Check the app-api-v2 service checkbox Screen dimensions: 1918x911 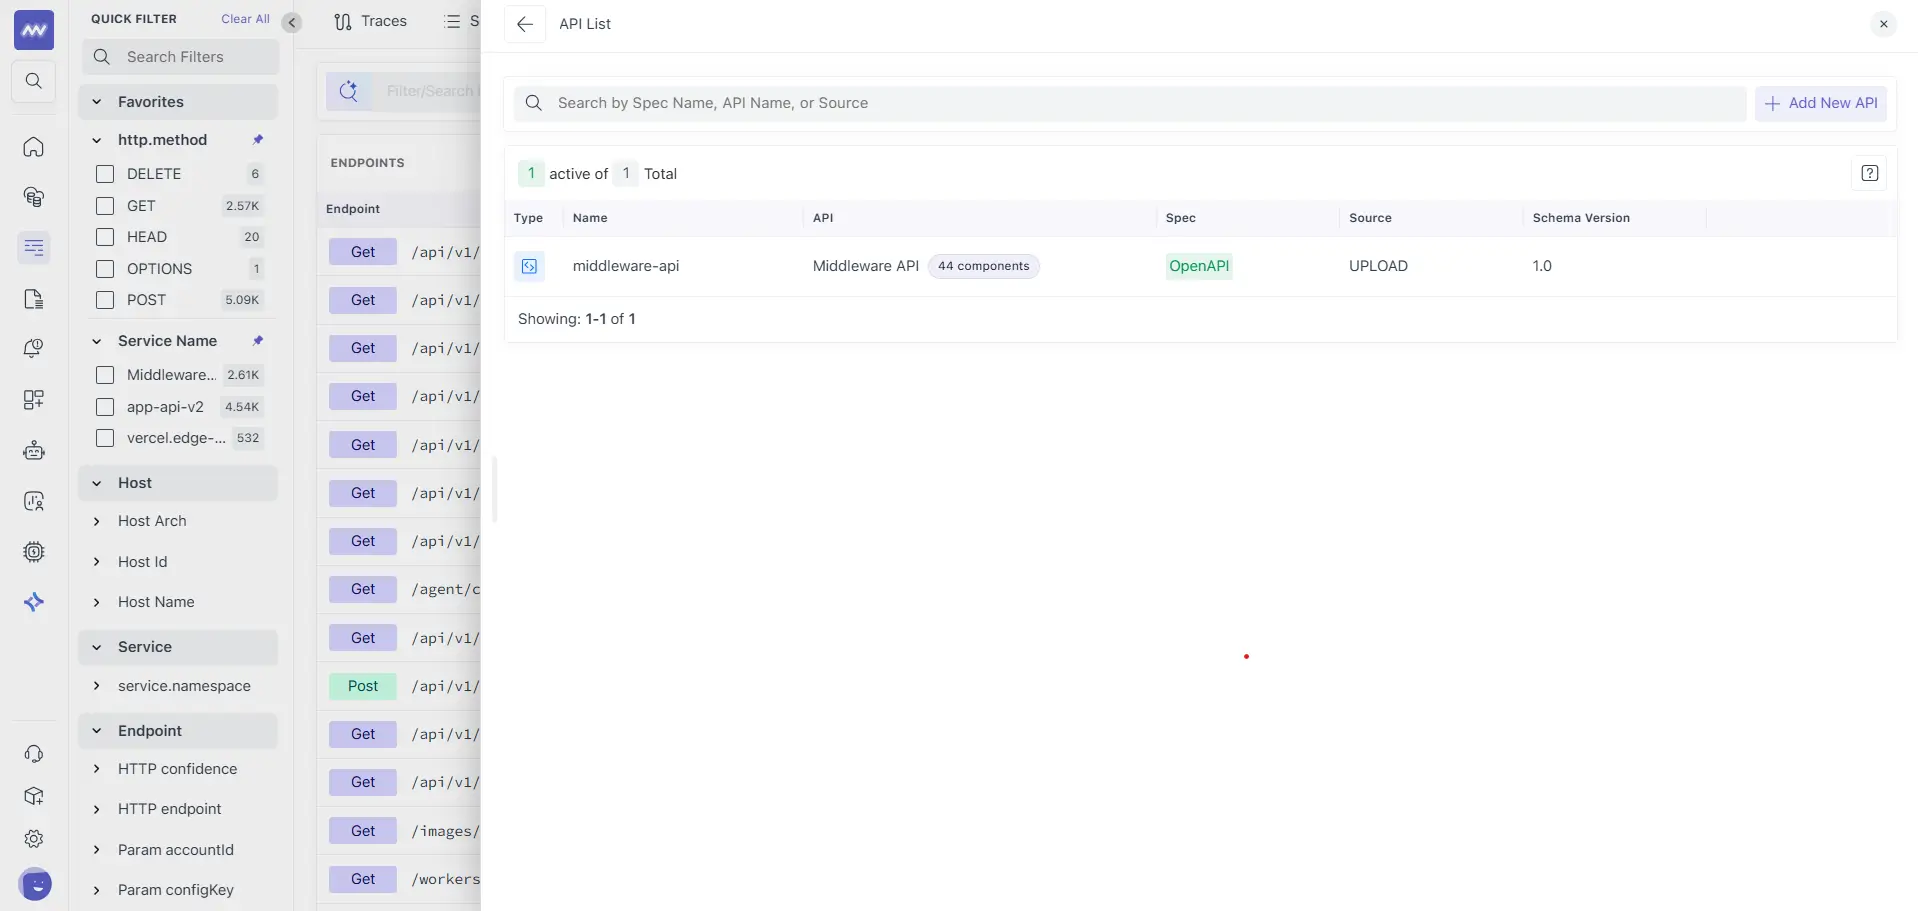104,407
